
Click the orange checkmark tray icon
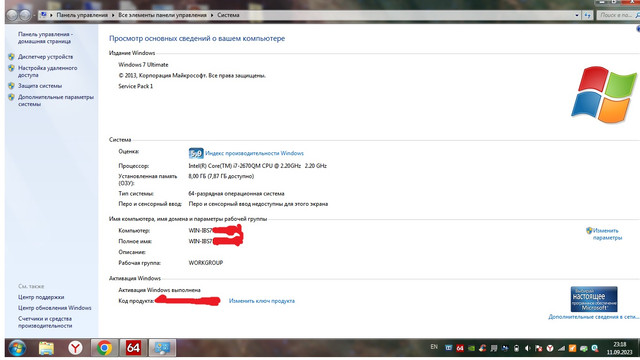tap(572, 348)
